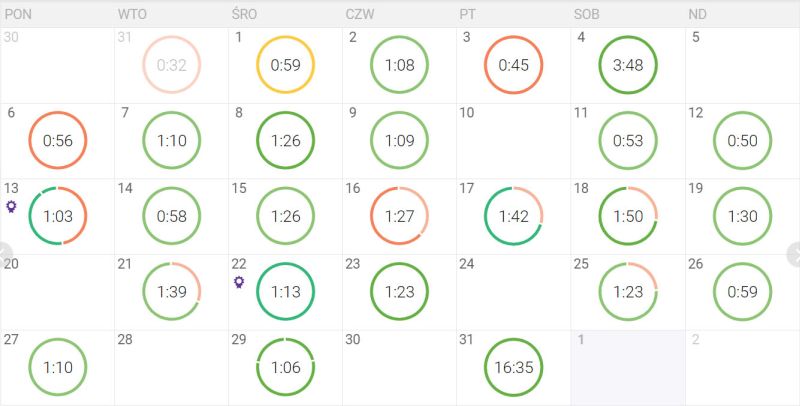Select the empty day 10 cell

pos(514,141)
